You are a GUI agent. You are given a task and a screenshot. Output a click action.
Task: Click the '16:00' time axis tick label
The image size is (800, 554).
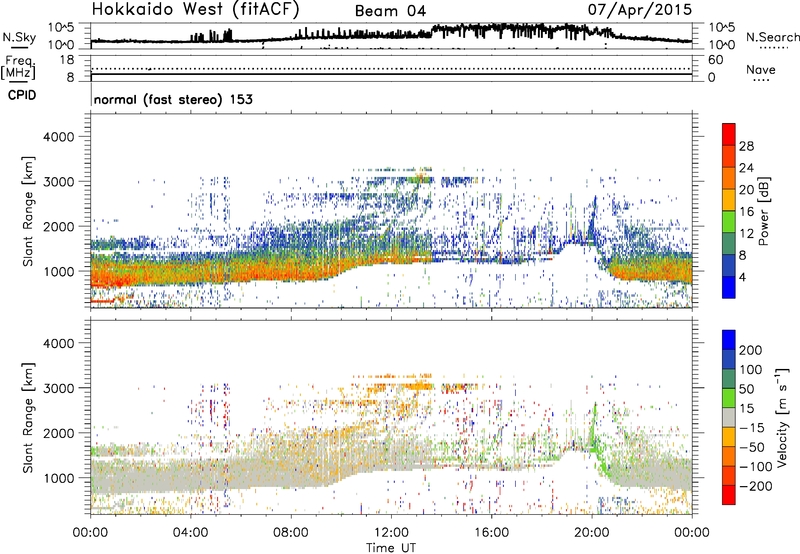pyautogui.click(x=491, y=533)
